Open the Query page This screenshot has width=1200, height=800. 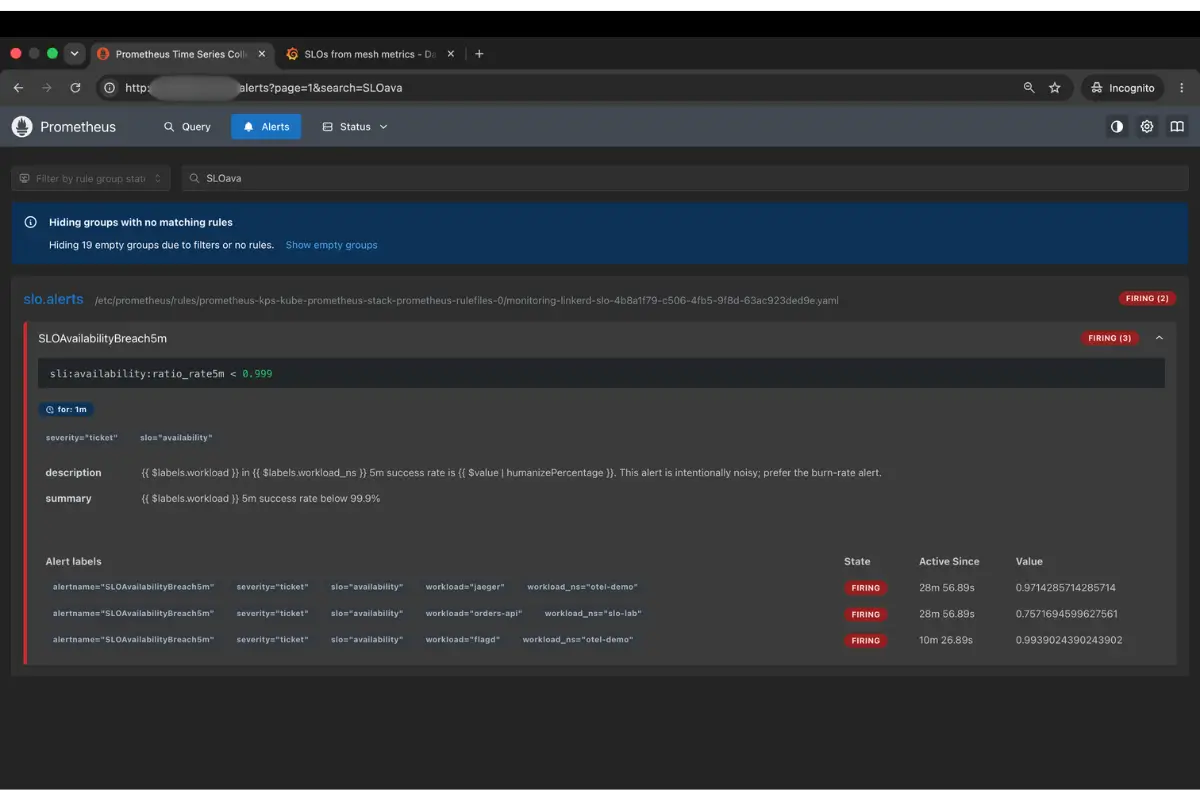pyautogui.click(x=187, y=127)
